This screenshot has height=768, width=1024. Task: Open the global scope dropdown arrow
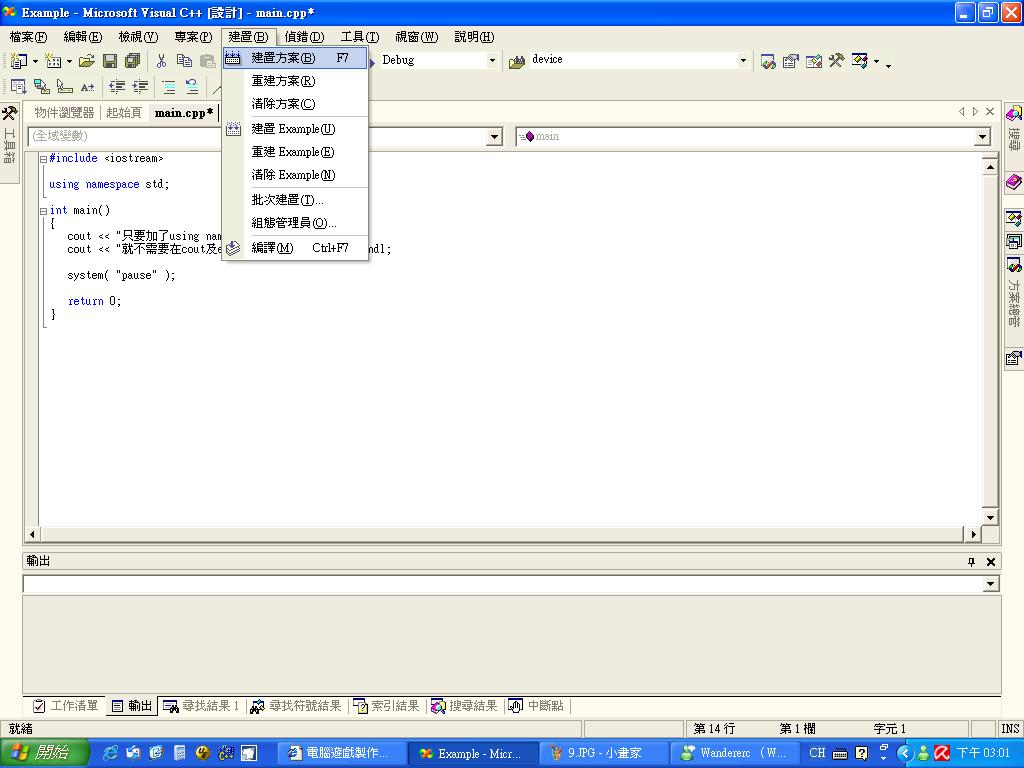click(x=494, y=136)
